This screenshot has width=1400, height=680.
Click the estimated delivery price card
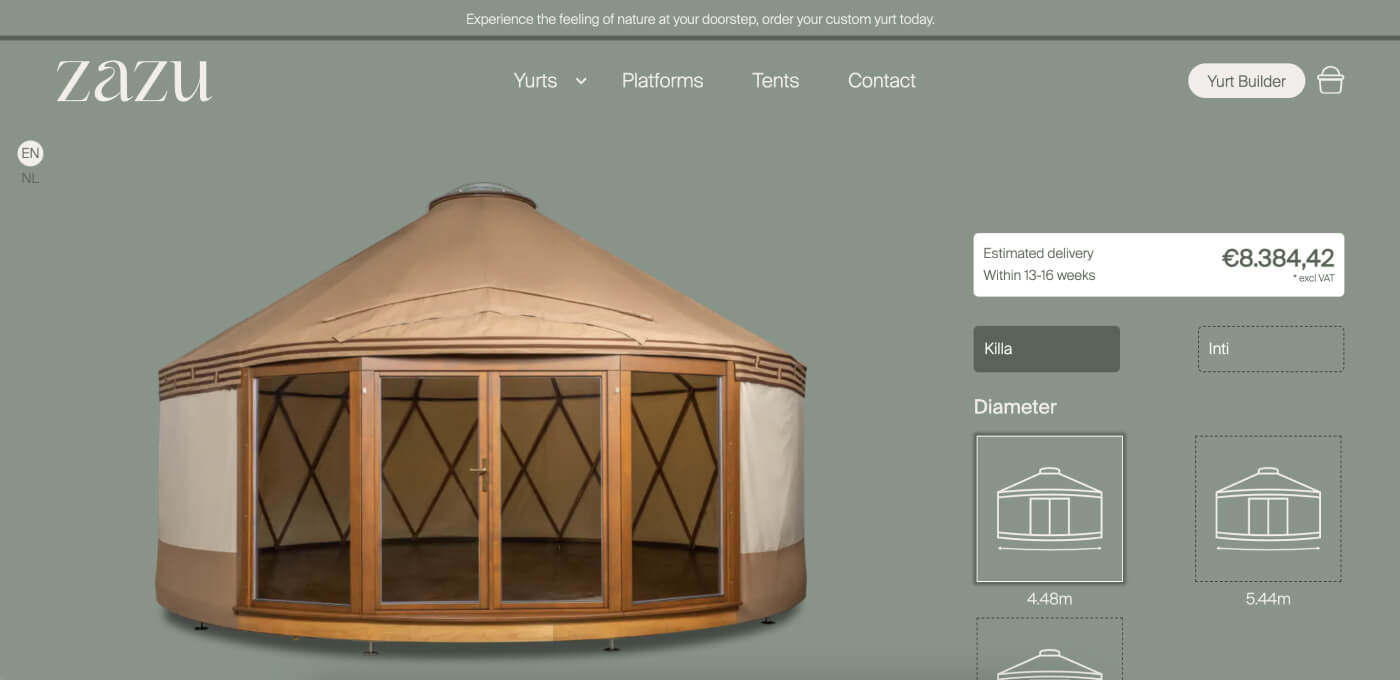1158,264
